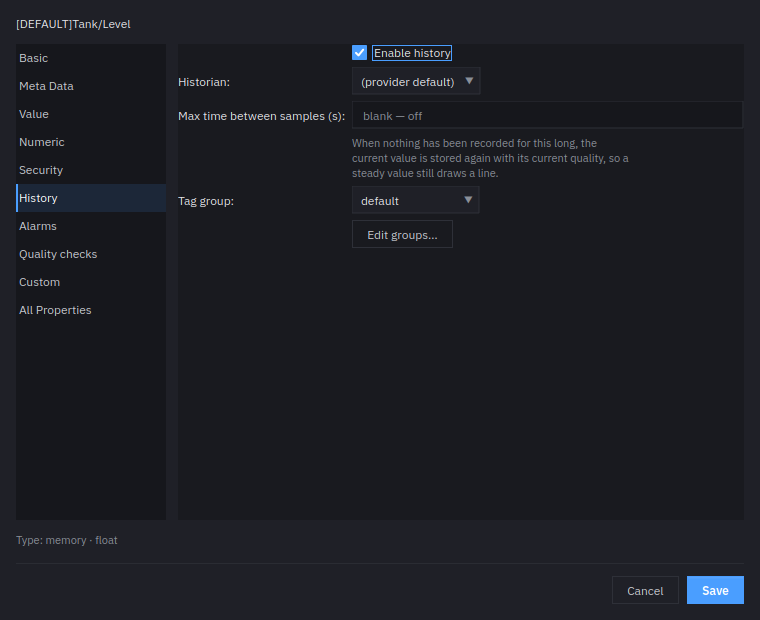Open the Custom section

[x=91, y=282]
